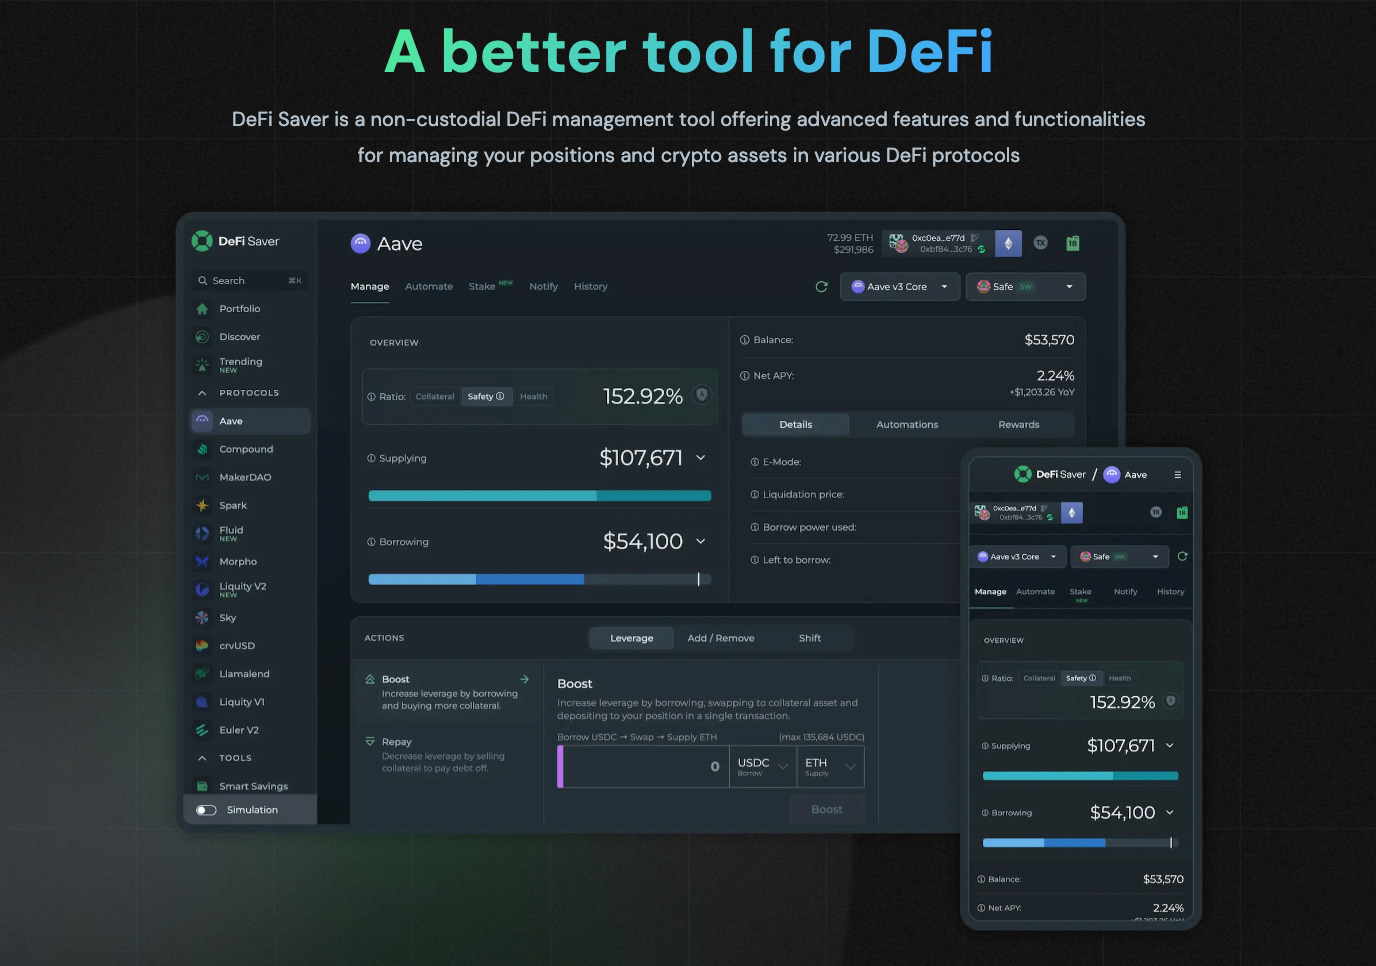Select Collateral ratio option in mobile view

(x=1039, y=678)
